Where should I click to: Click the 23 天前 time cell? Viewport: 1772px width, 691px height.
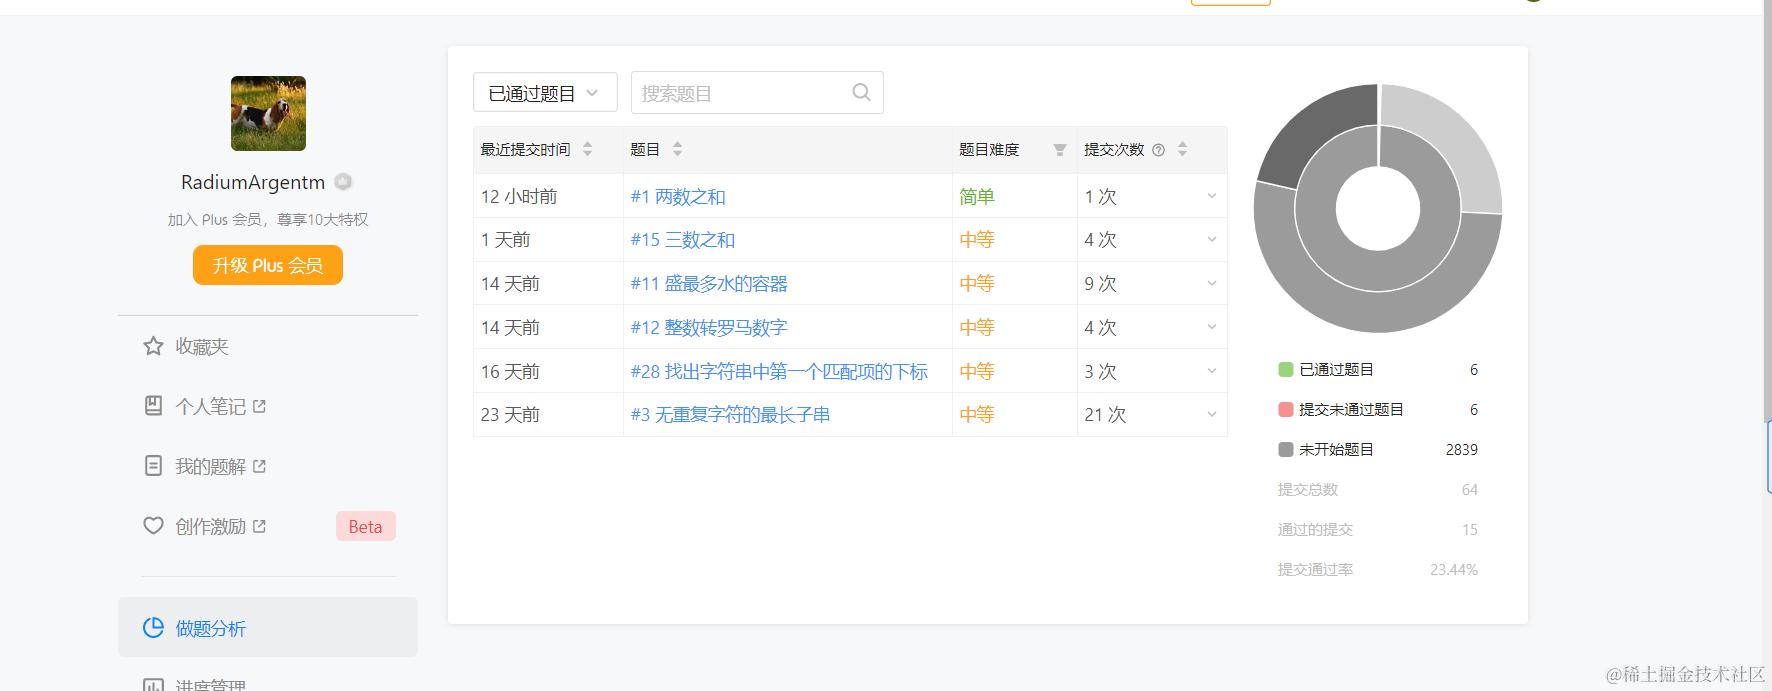[x=510, y=414]
